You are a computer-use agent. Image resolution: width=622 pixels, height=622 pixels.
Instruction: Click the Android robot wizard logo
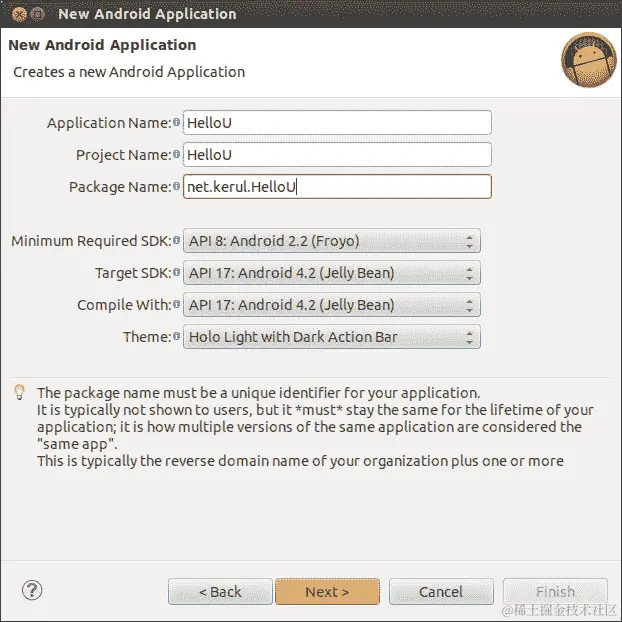589,60
